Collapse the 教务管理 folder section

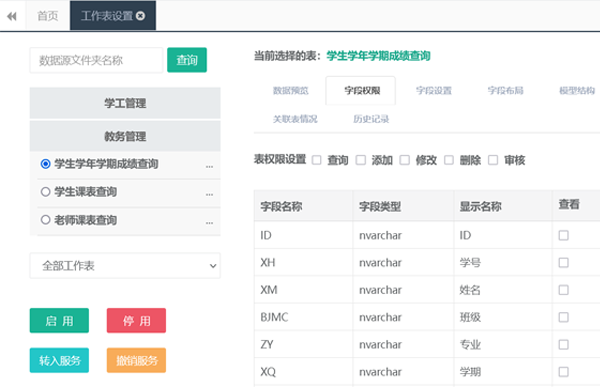pos(125,136)
